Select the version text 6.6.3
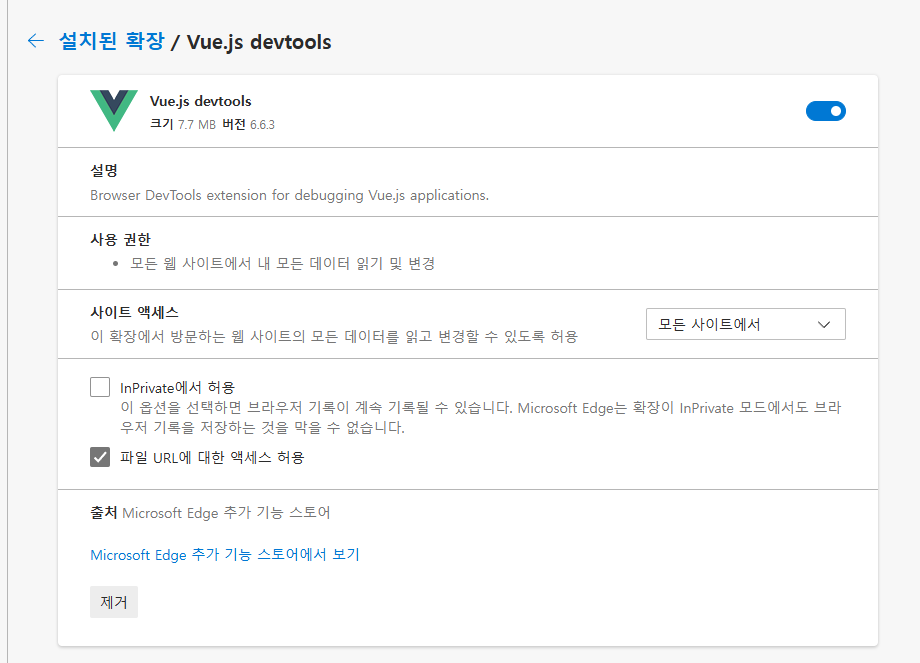Screen dimensions: 920x663 pos(262,125)
